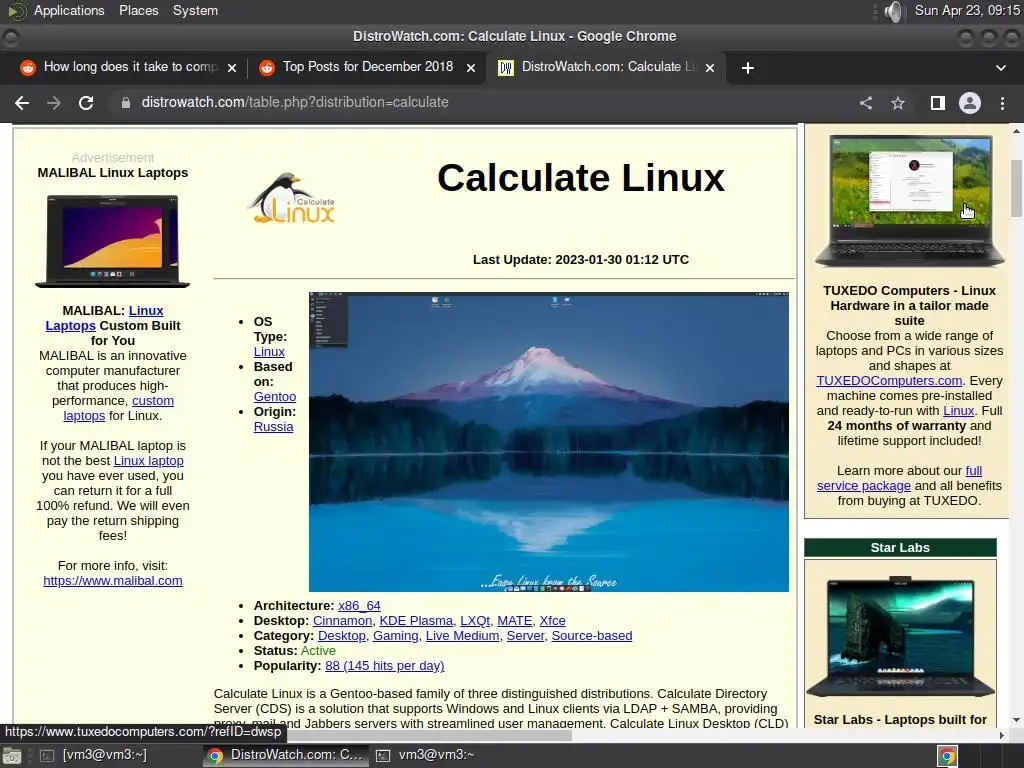
Task: Open a new browser tab
Action: point(748,68)
